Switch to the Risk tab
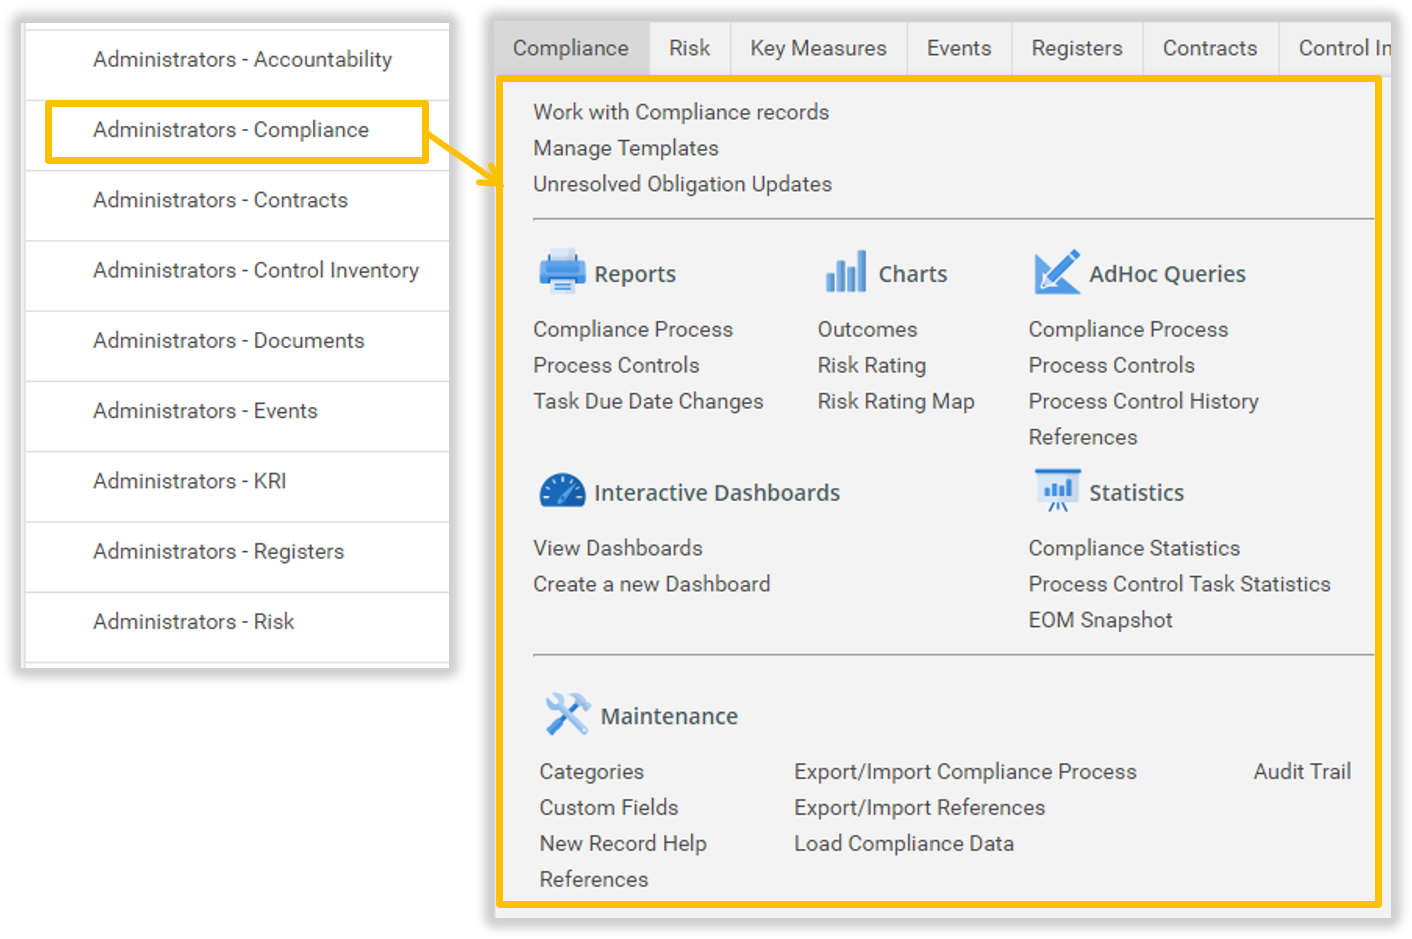1412x939 pixels. [689, 47]
